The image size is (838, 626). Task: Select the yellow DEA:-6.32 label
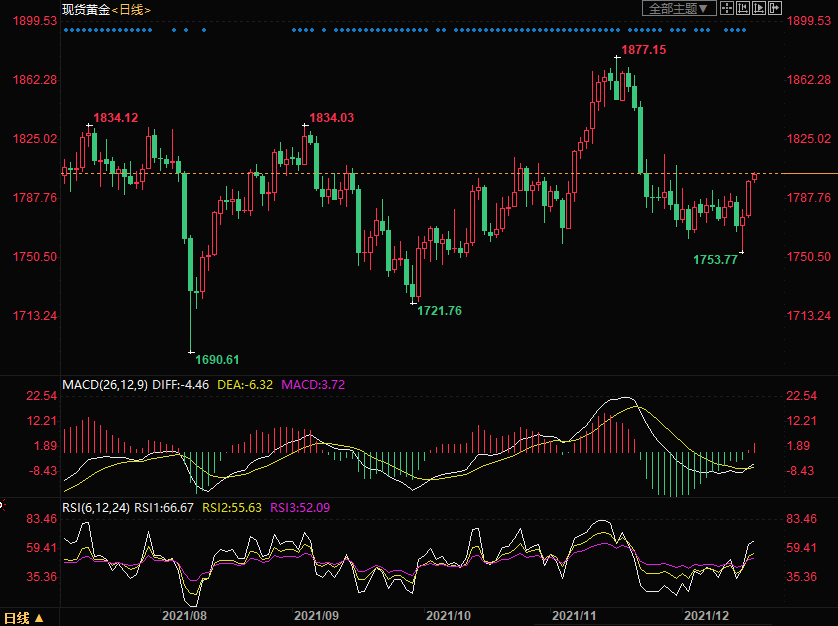pos(245,384)
